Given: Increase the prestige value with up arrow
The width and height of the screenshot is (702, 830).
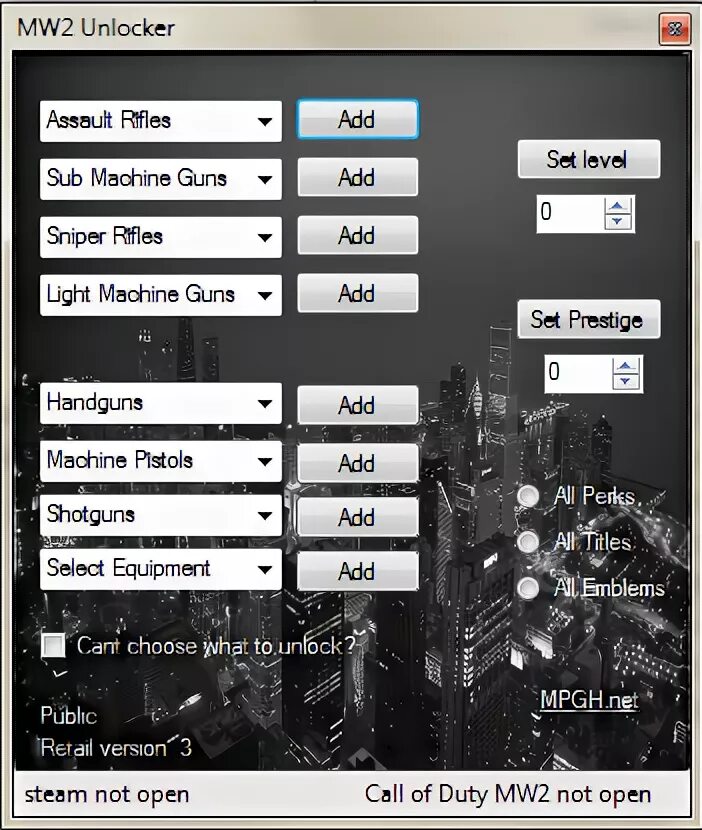Looking at the screenshot, I should click(626, 366).
